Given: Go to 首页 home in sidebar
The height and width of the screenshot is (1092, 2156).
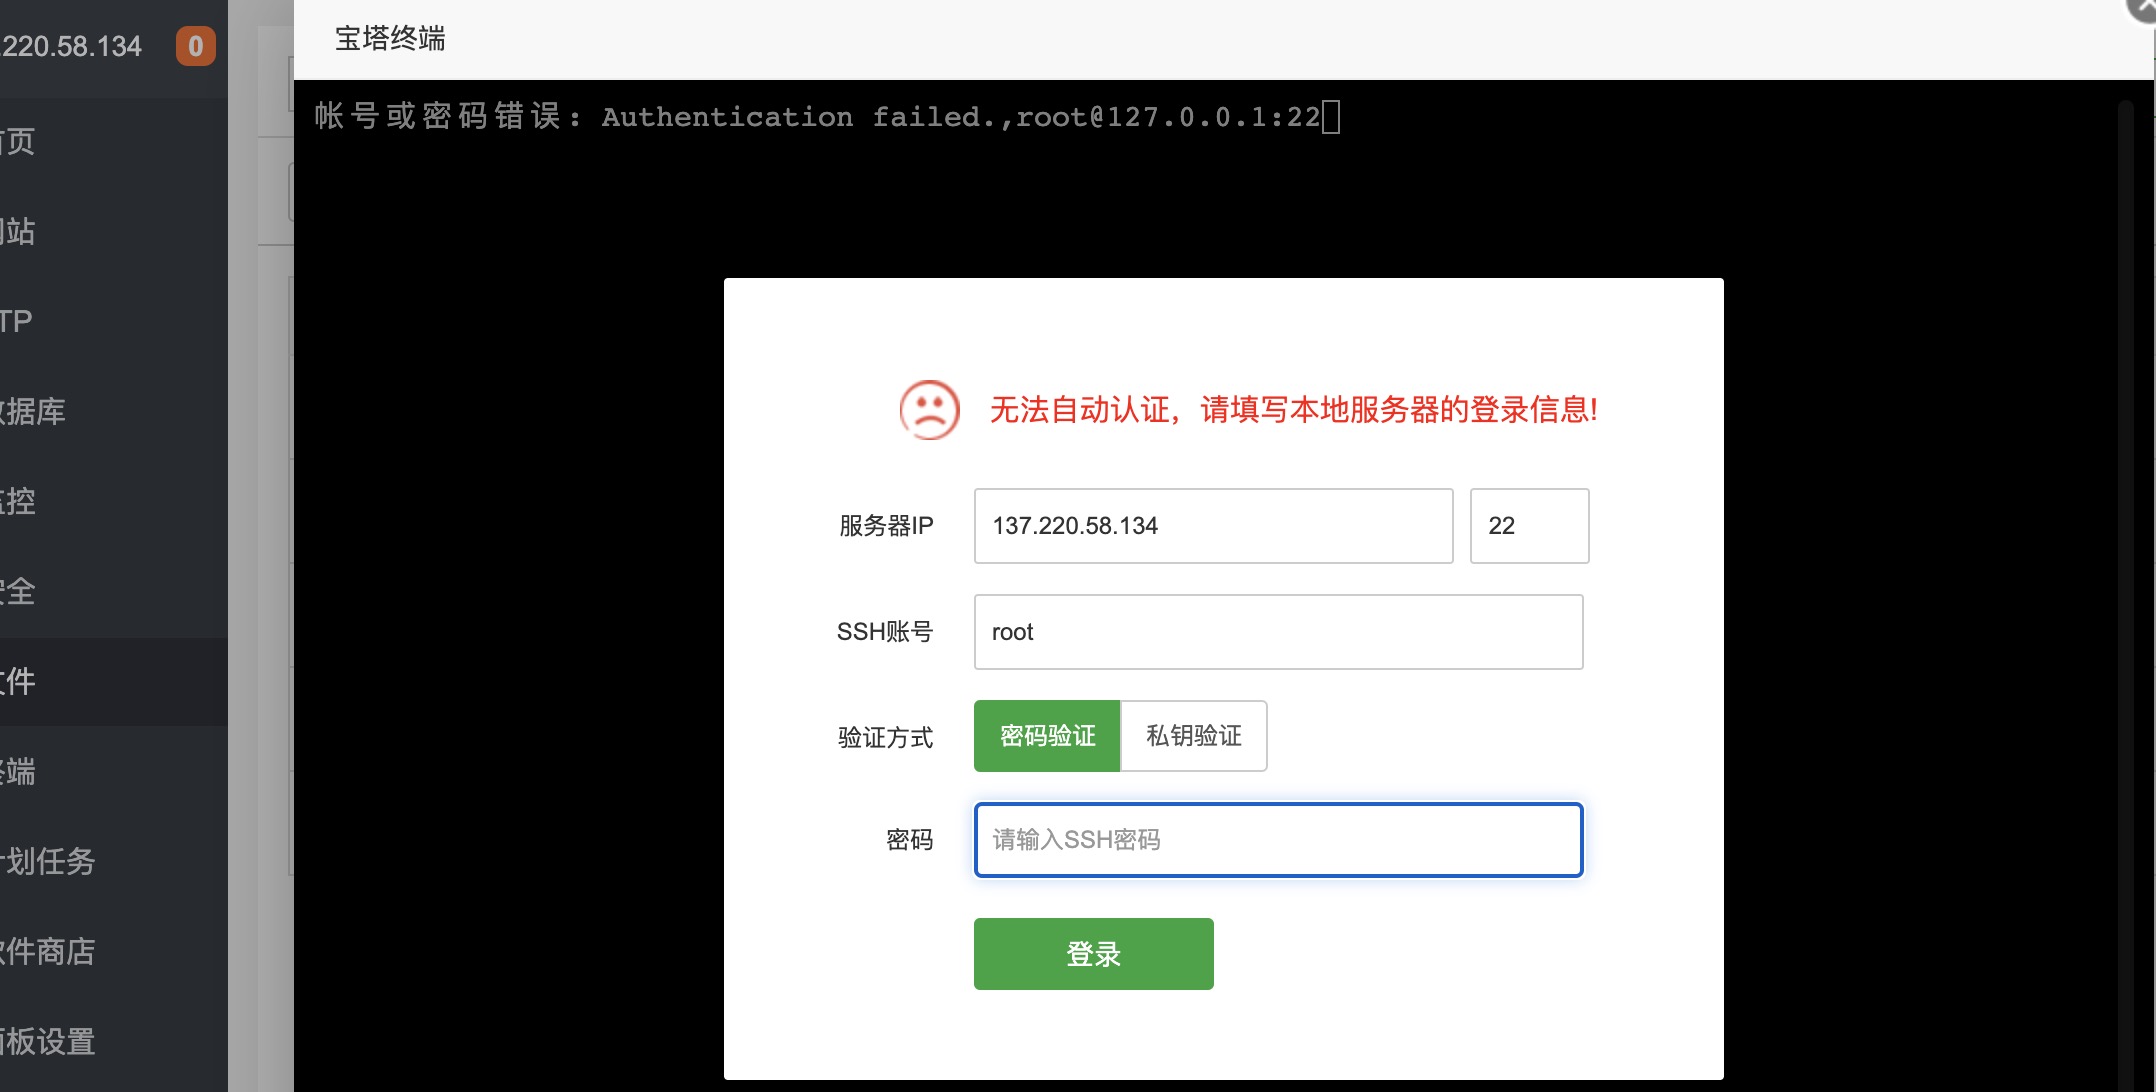Looking at the screenshot, I should (114, 141).
